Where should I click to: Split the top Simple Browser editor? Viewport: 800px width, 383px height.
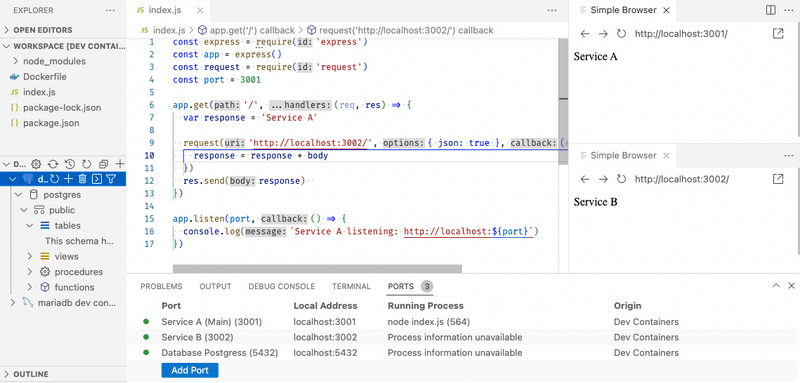pos(771,10)
